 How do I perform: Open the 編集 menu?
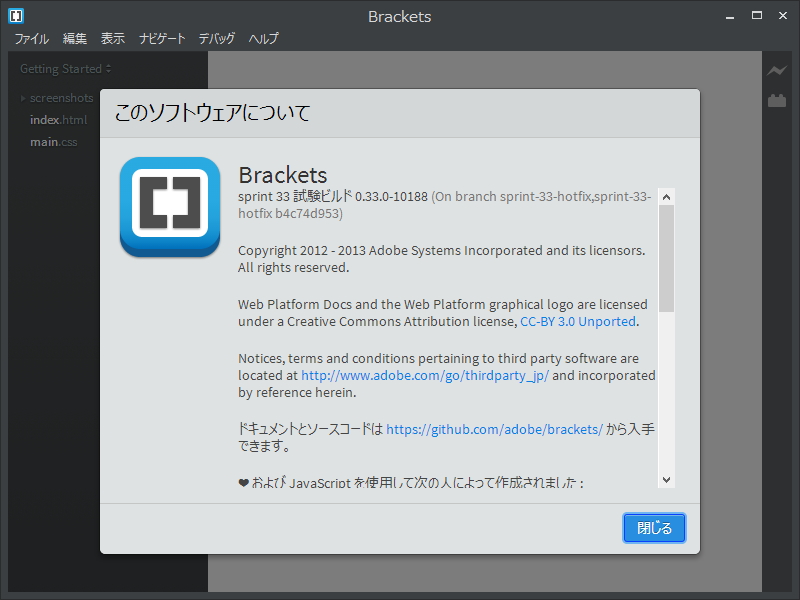tap(74, 38)
